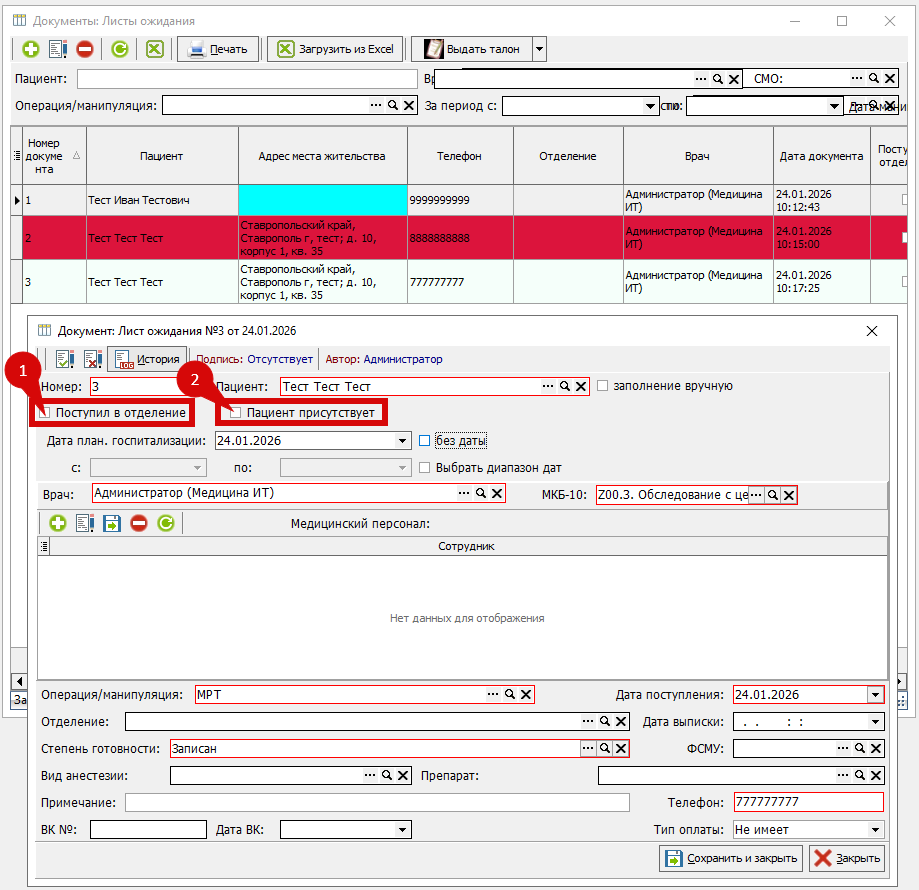Check the 'без даты' checkbox
The width and height of the screenshot is (919, 890).
(x=425, y=440)
